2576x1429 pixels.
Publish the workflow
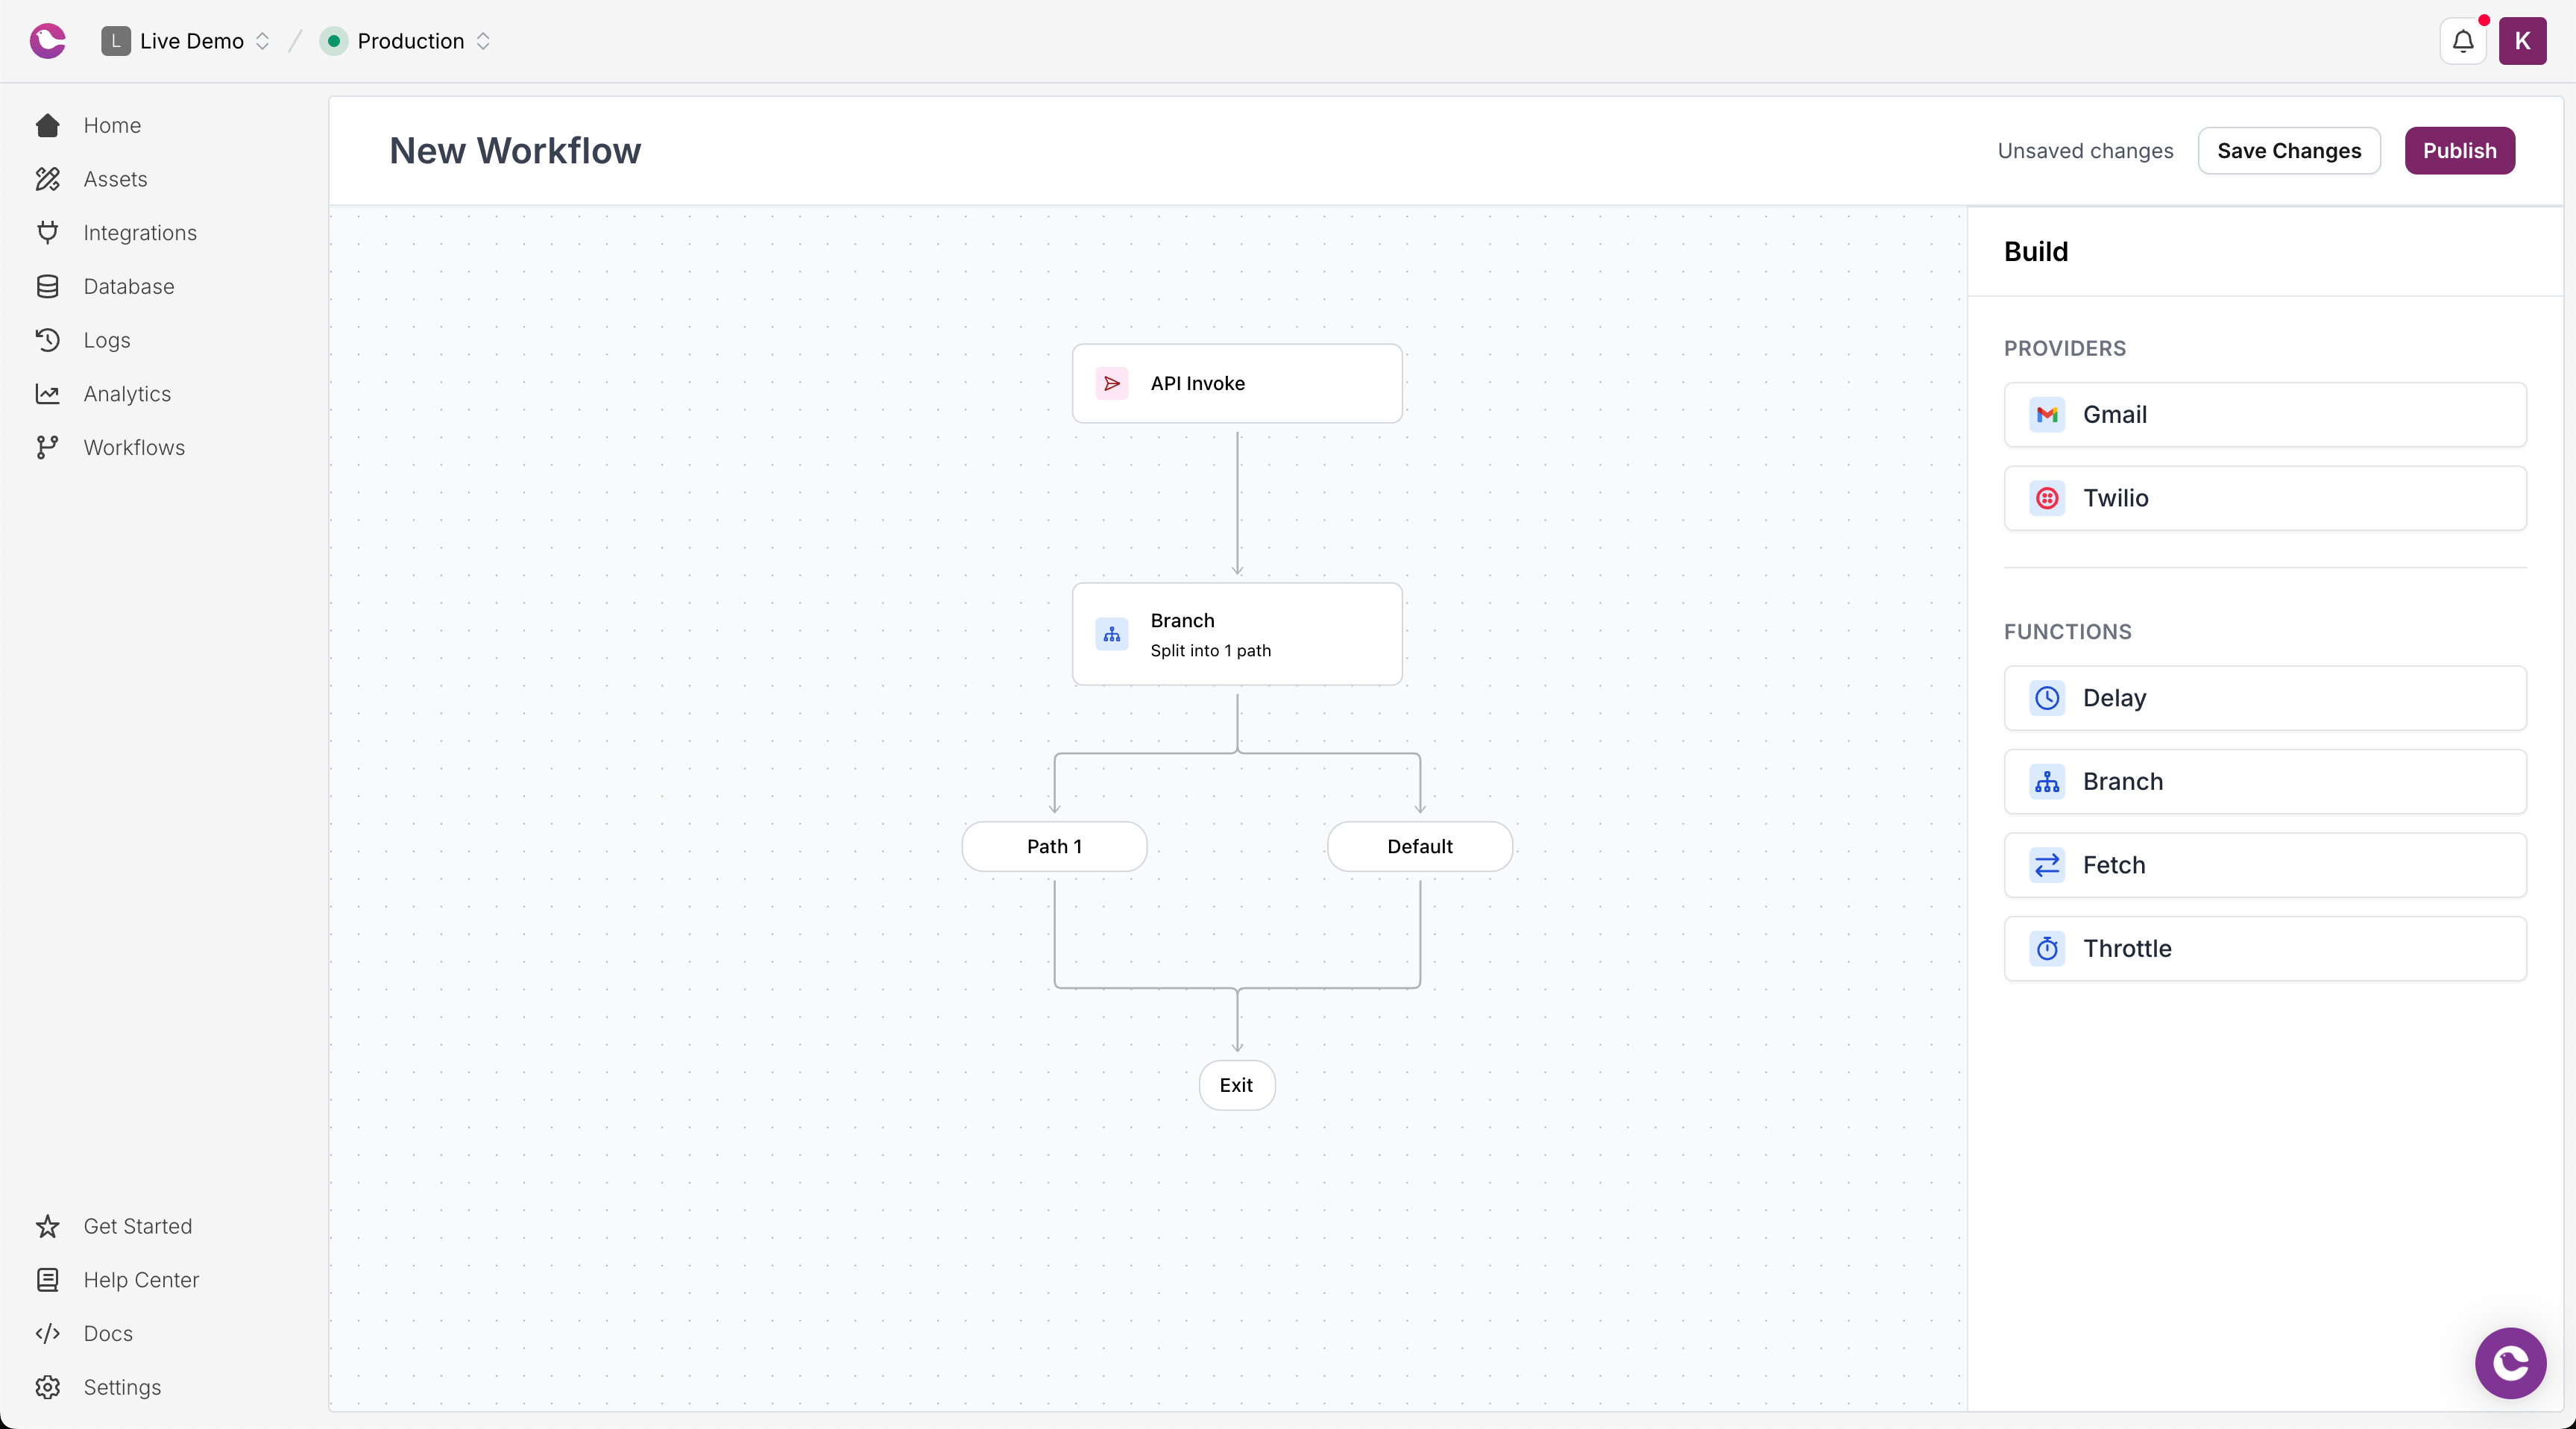(x=2460, y=150)
